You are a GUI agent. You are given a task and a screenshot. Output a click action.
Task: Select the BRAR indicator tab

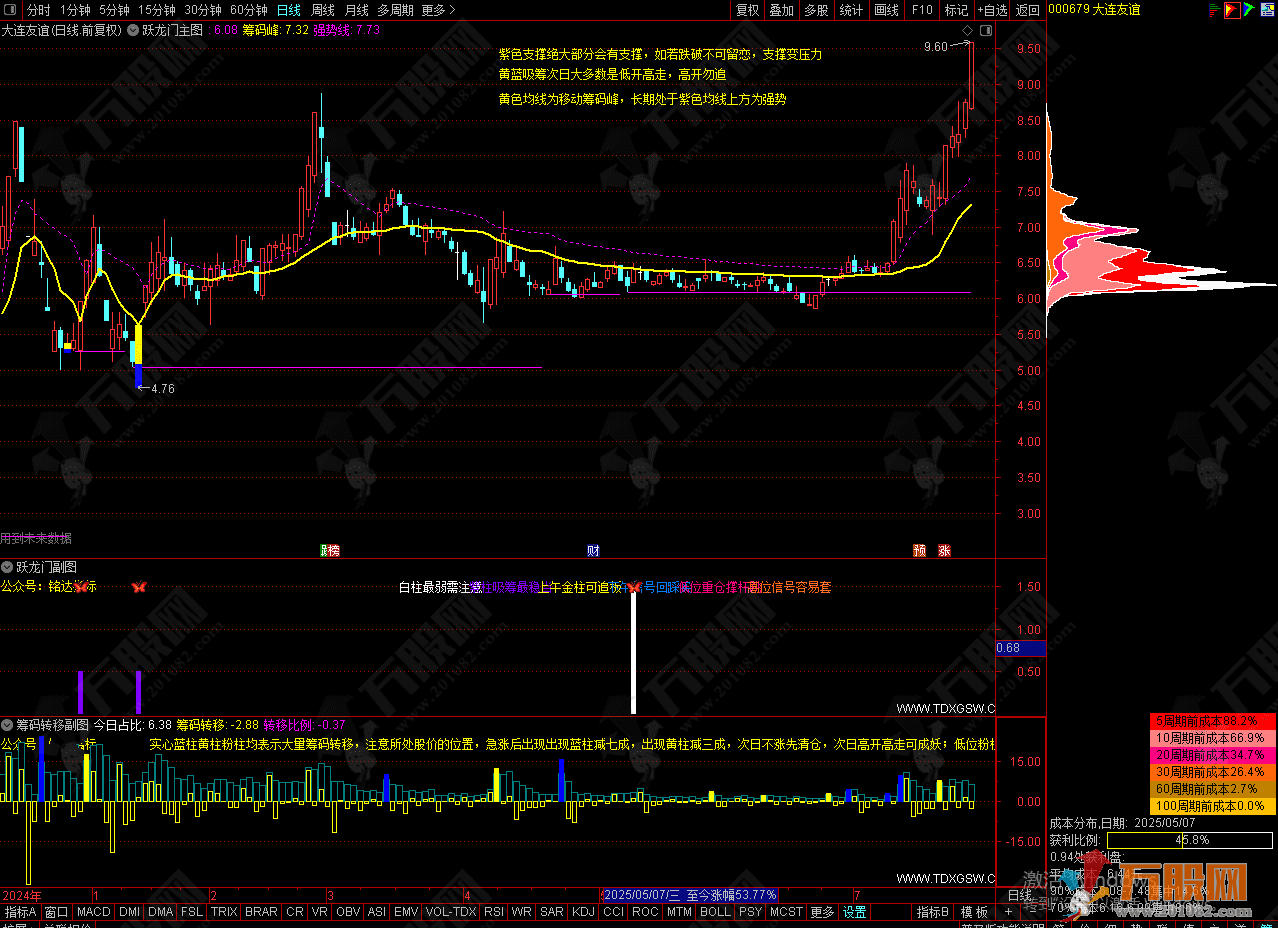pyautogui.click(x=261, y=912)
